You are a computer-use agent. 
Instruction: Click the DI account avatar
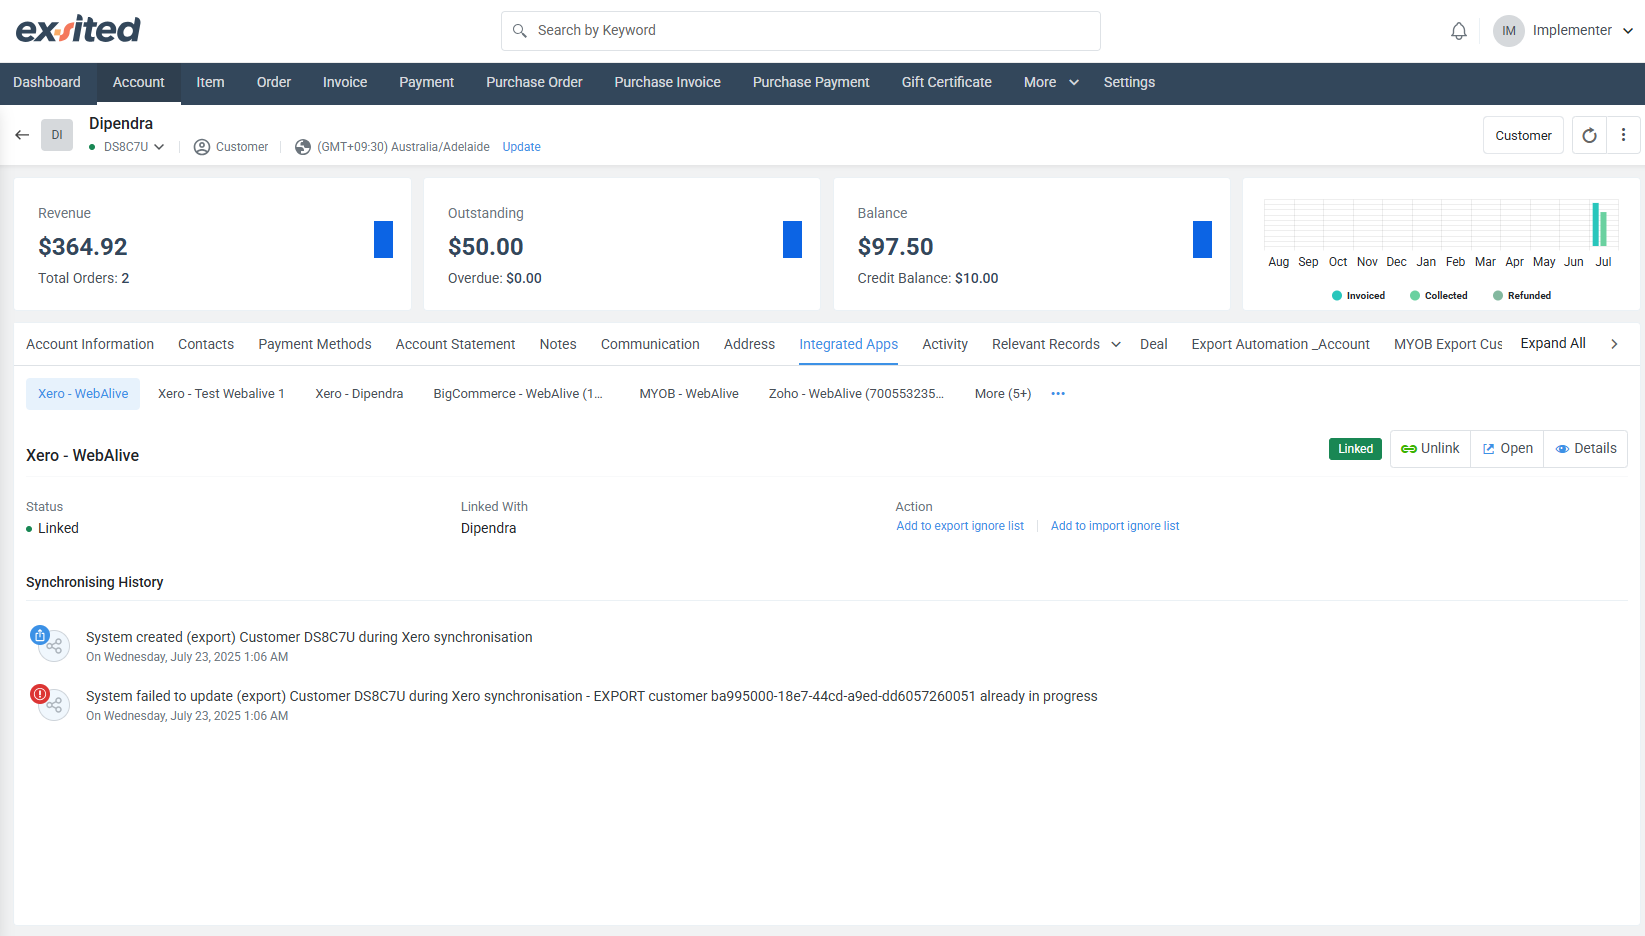pyautogui.click(x=57, y=135)
